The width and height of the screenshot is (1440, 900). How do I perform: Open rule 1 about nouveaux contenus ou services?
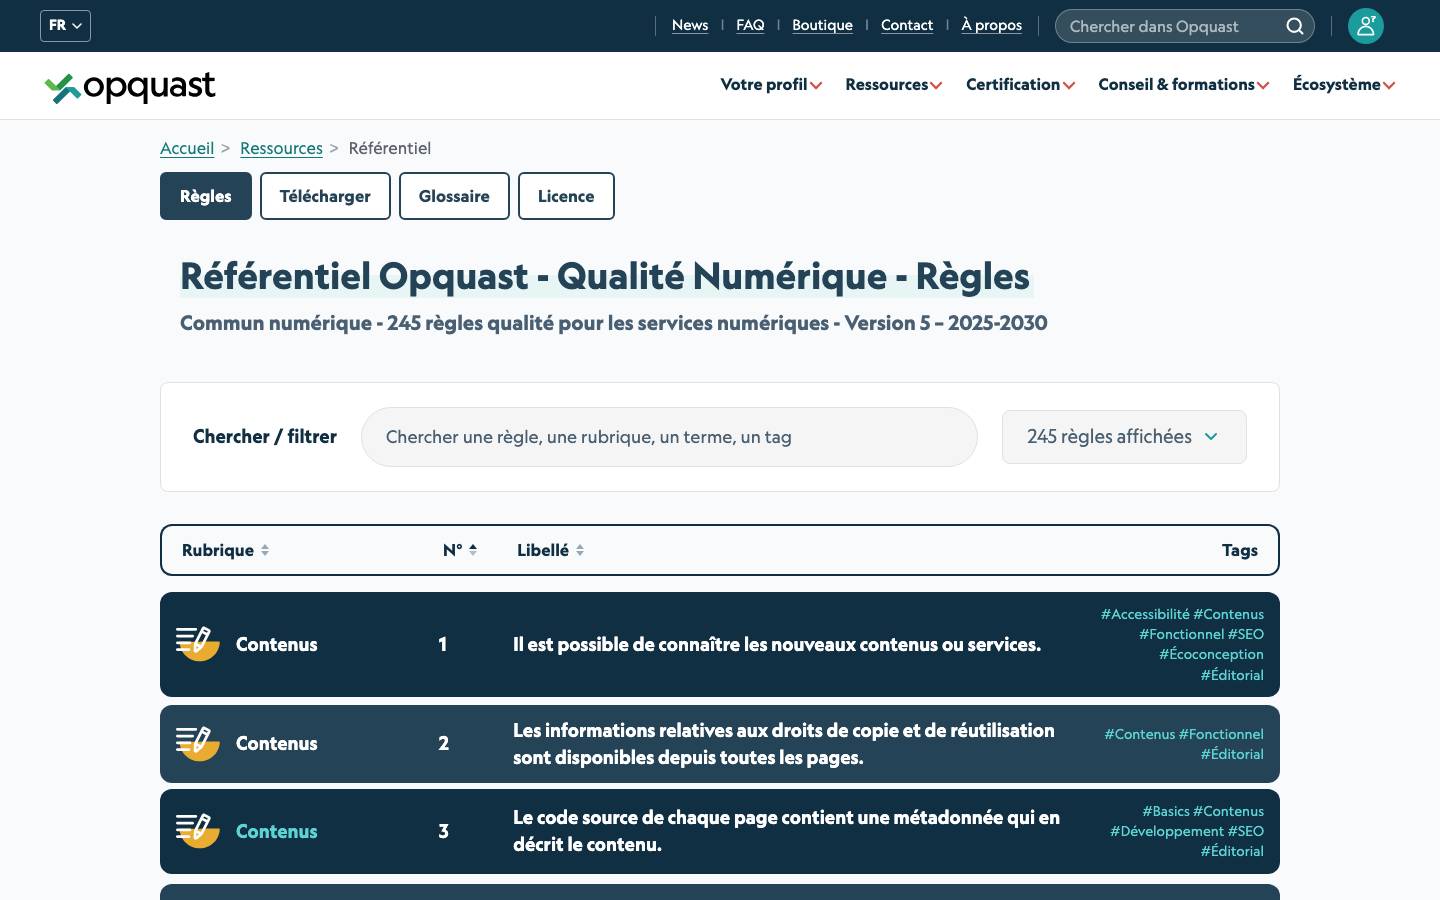point(777,645)
